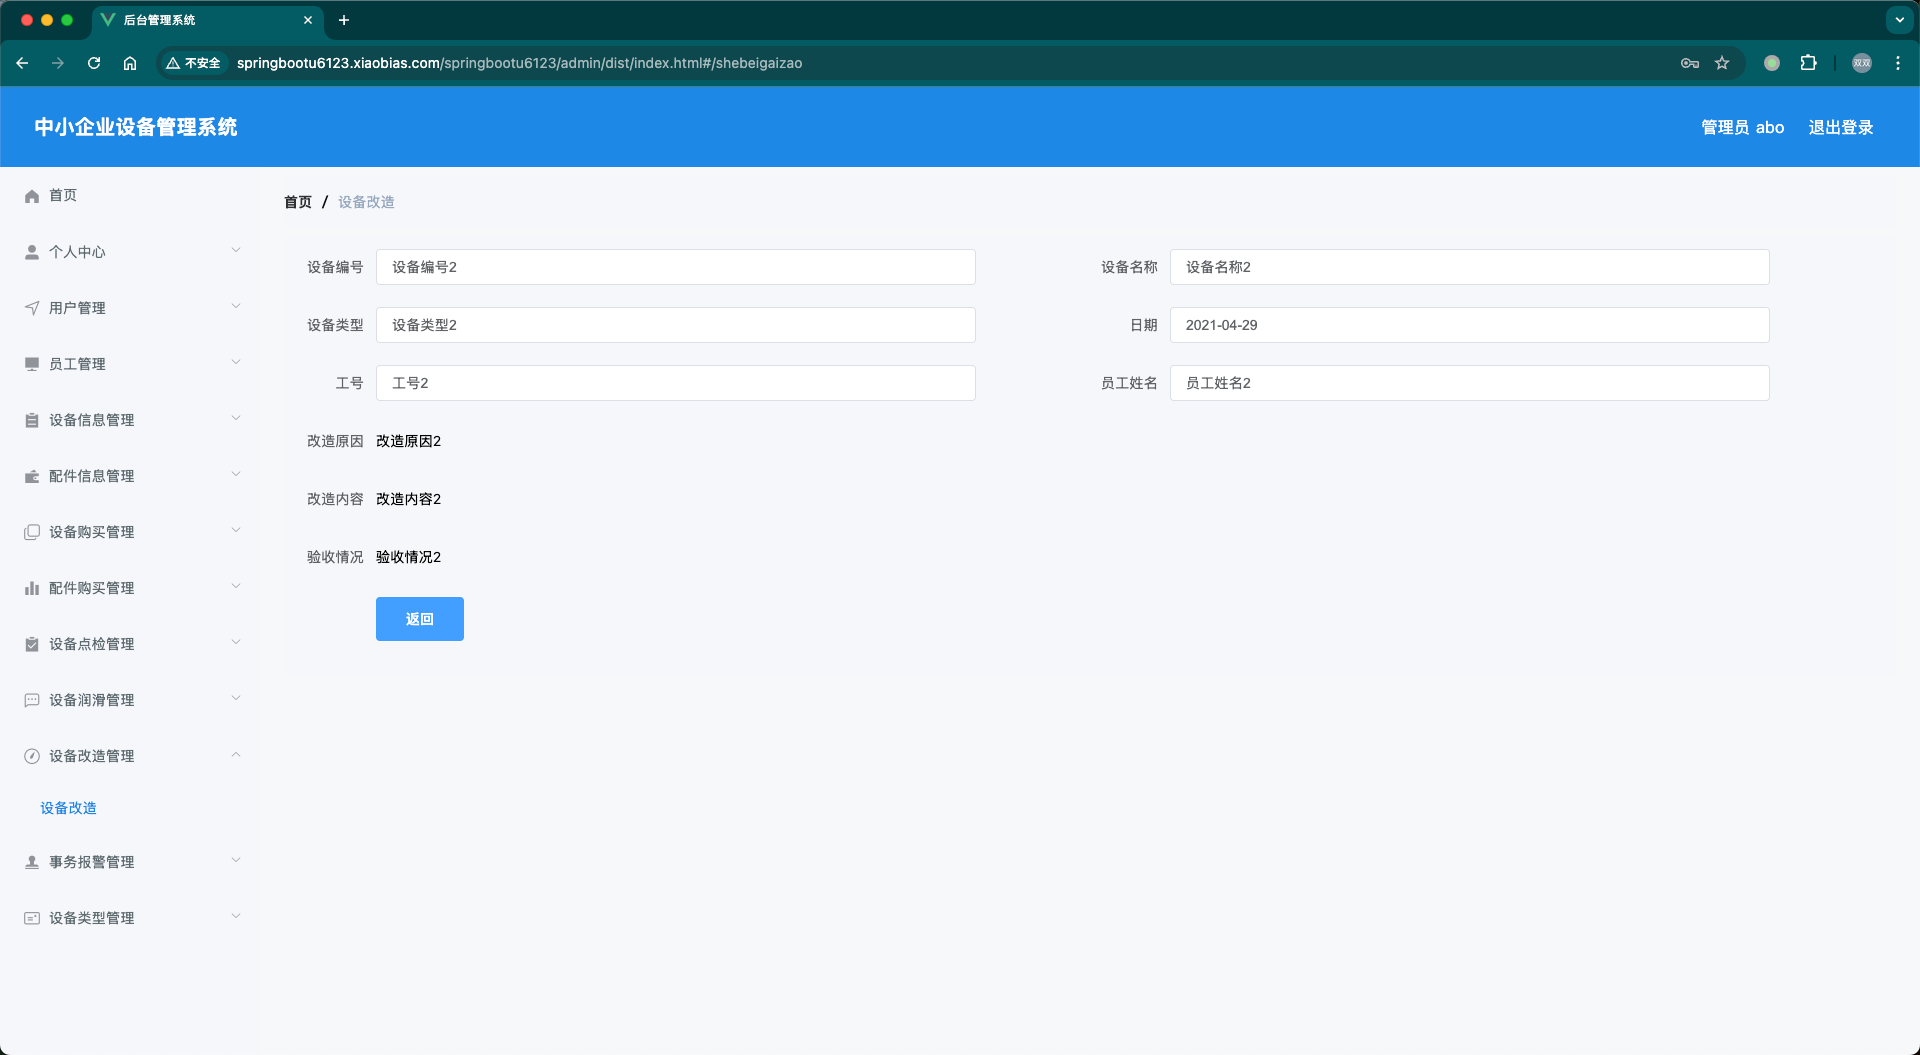Click the monitor icon for 员工管理
The height and width of the screenshot is (1055, 1920).
(x=32, y=364)
